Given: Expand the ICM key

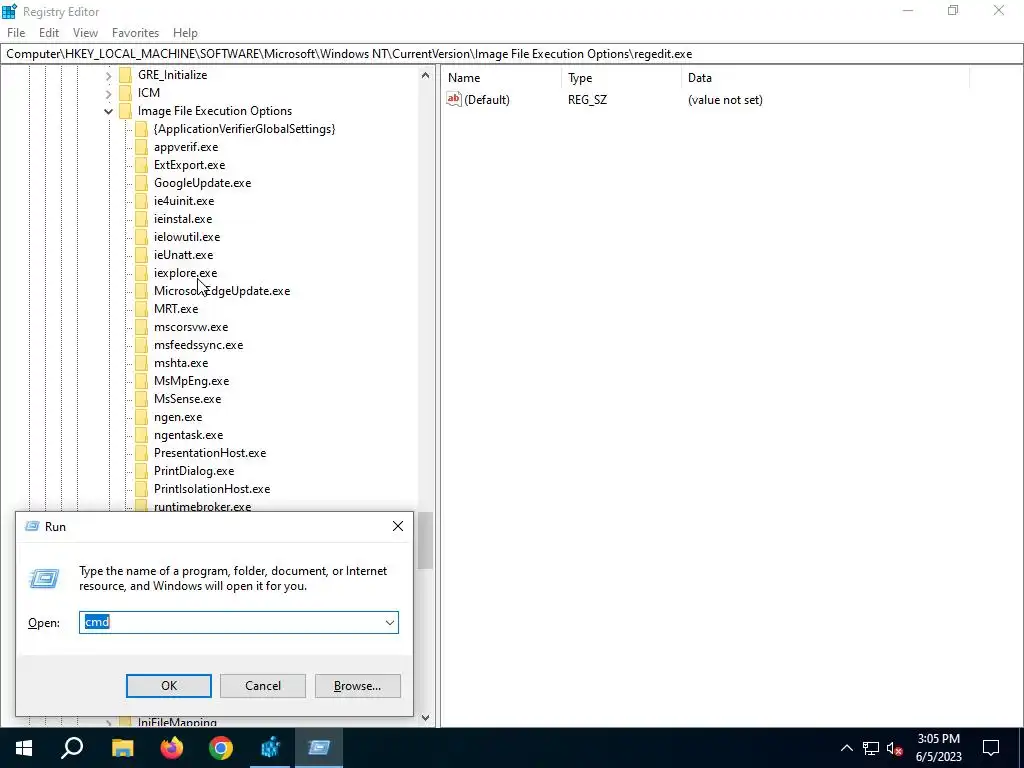Looking at the screenshot, I should [108, 93].
